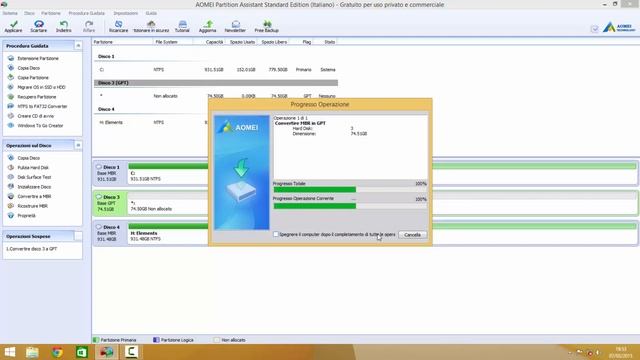Screen dimensions: 640x360
Task: Click the Partizione column header
Action: [122, 42]
